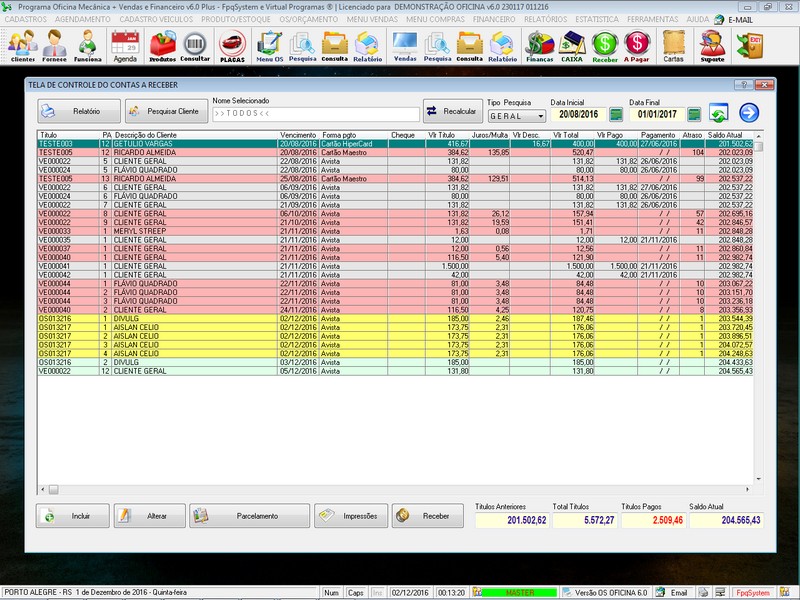Click the Relatório button
The image size is (800, 600).
tap(79, 111)
